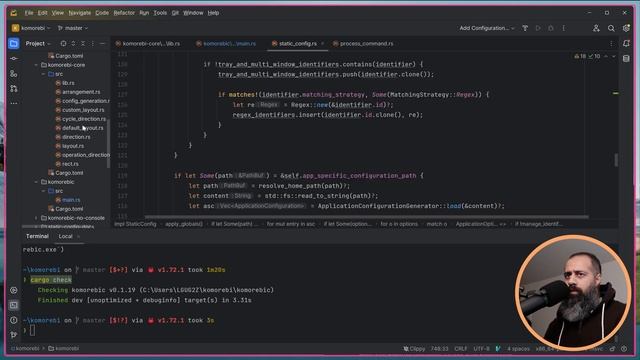This screenshot has width=640, height=360.
Task: Open the Refactor menu
Action: click(x=124, y=13)
